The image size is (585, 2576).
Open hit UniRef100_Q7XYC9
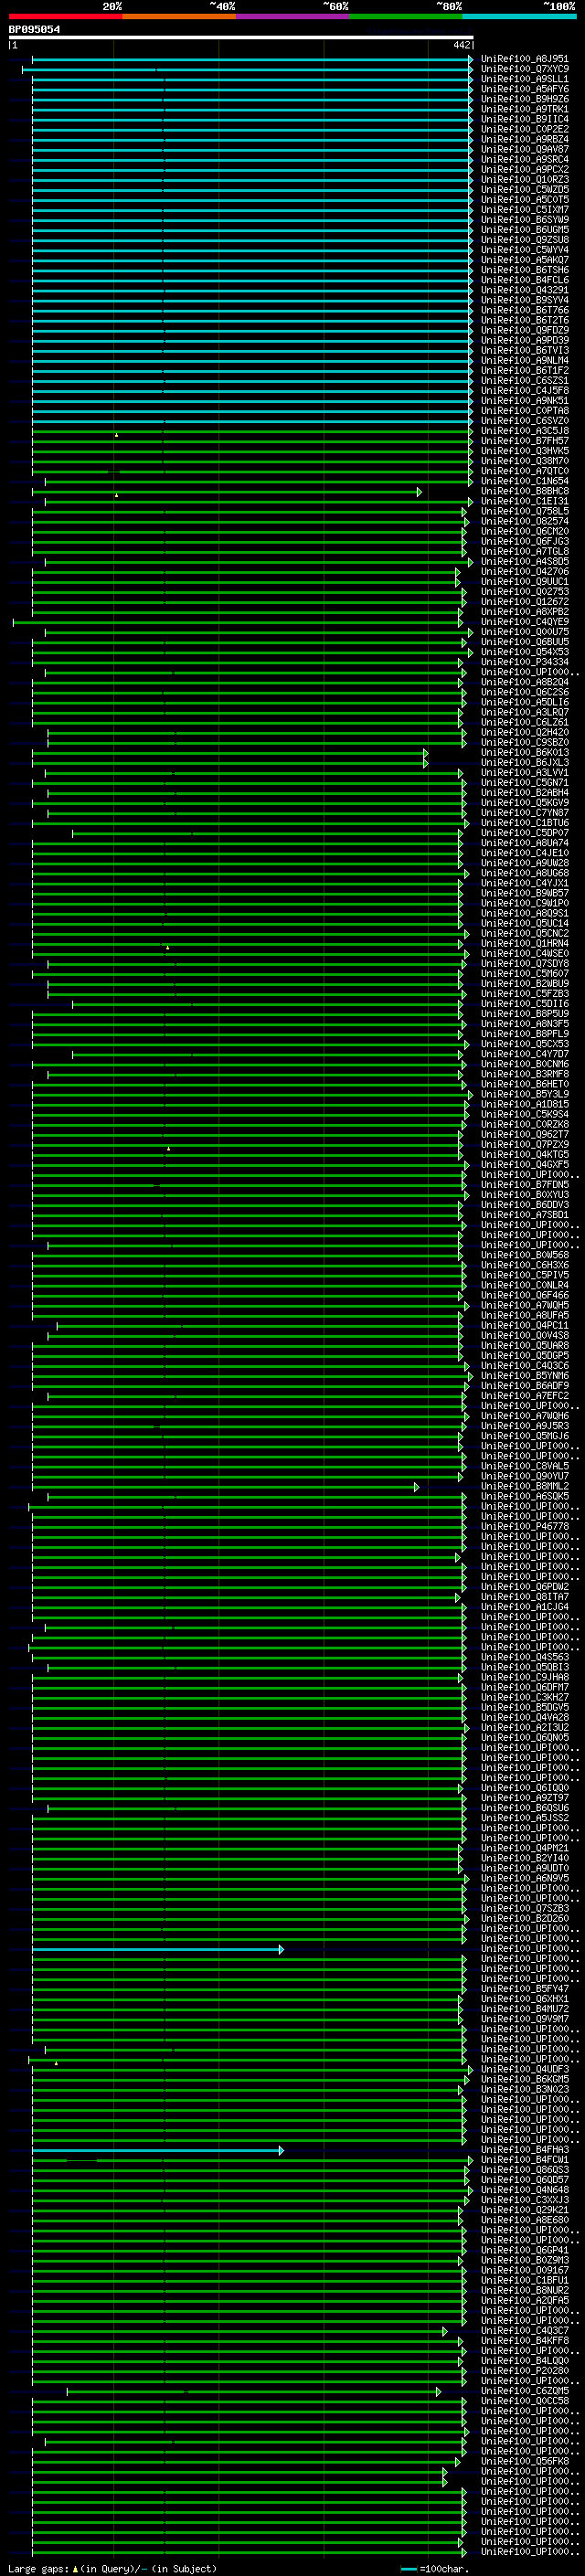pos(524,69)
